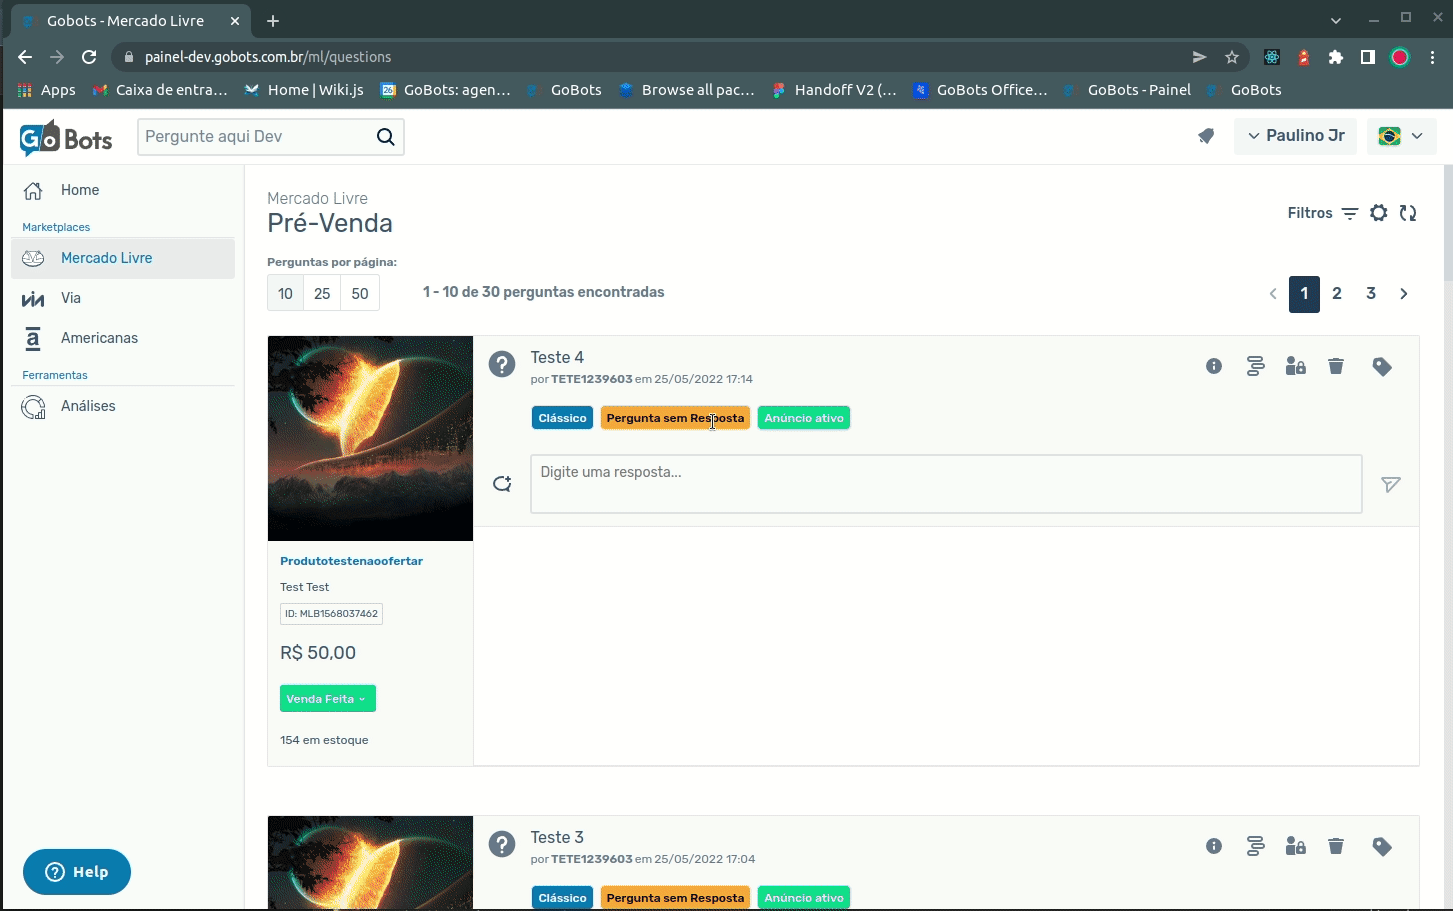Open GoBots - Painel bookmark
1453x911 pixels.
point(1127,90)
